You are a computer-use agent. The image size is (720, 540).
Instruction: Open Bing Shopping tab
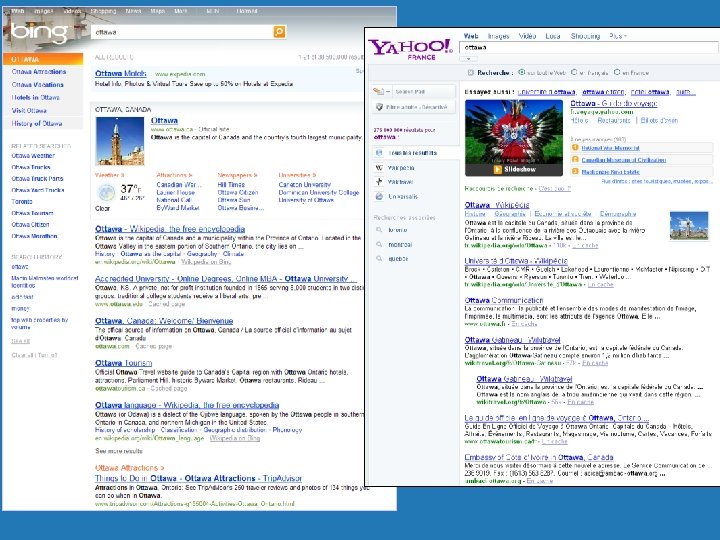pyautogui.click(x=103, y=11)
